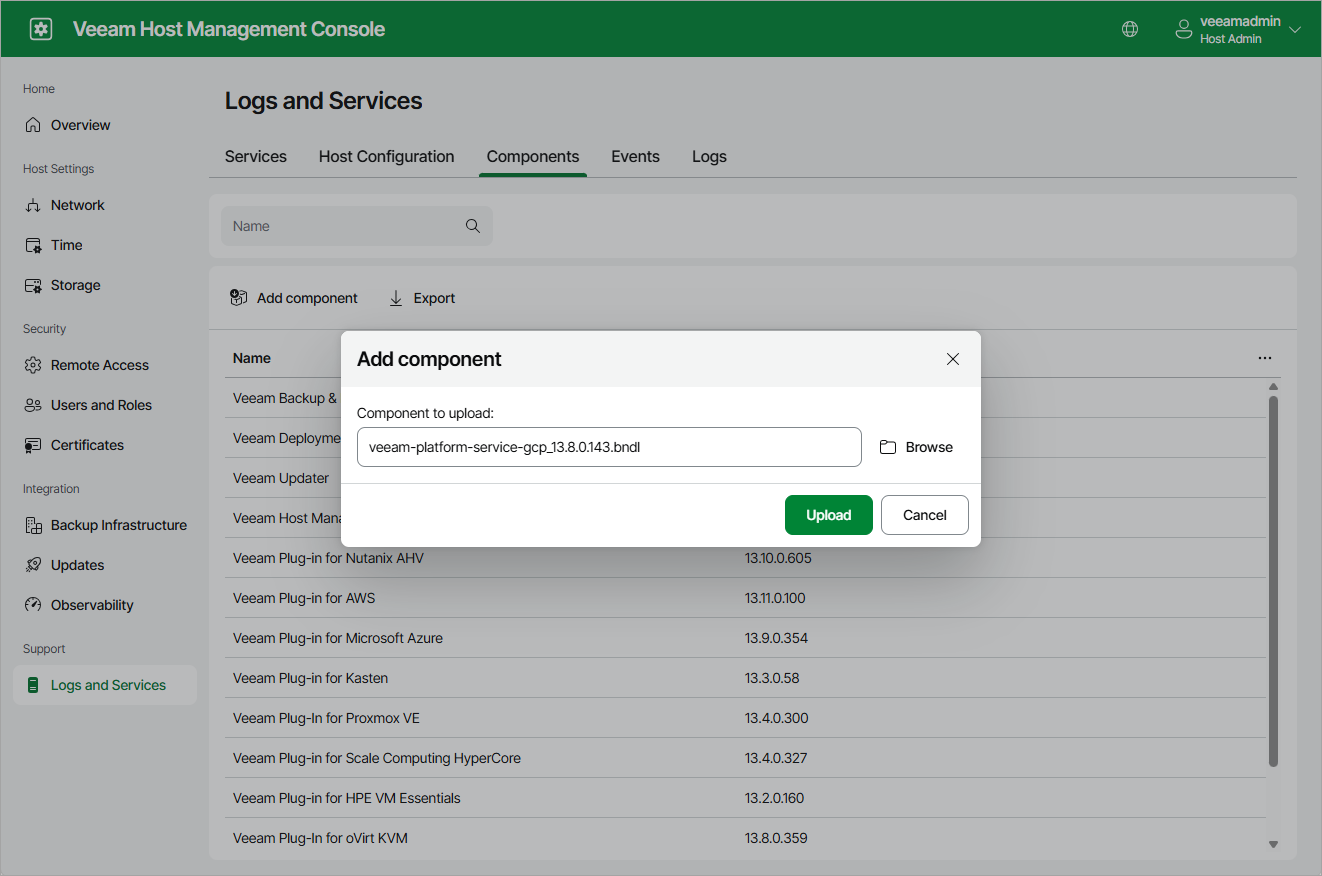Select the Veeam Plug-in for Kasten row
This screenshot has height=876, width=1322.
tap(745, 678)
